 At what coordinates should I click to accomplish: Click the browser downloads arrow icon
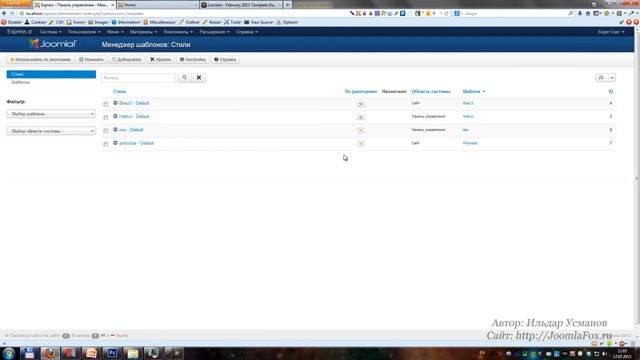[580, 13]
